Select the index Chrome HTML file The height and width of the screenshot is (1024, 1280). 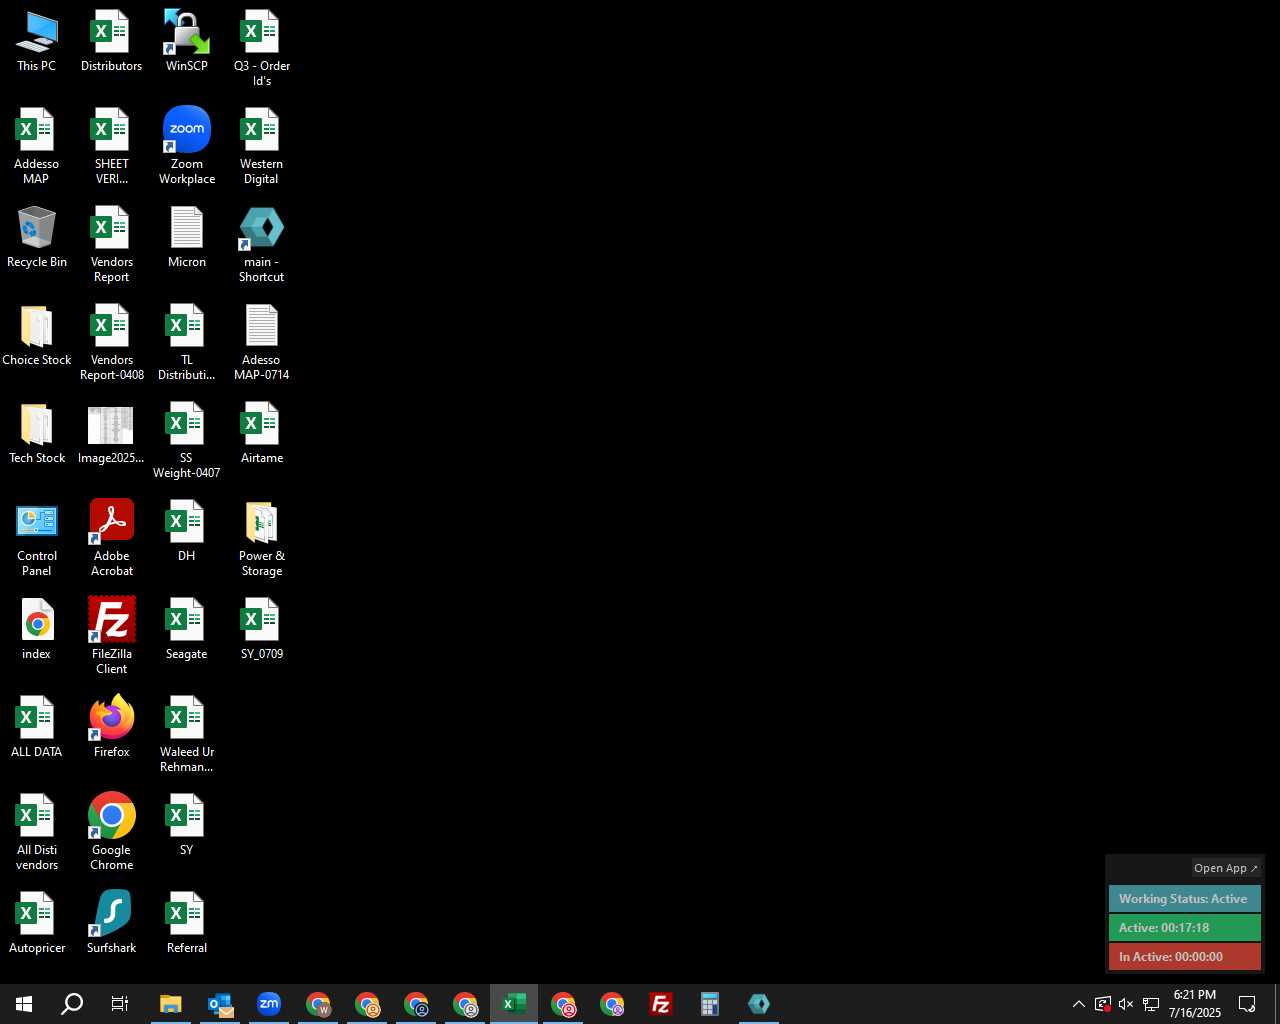coord(37,630)
